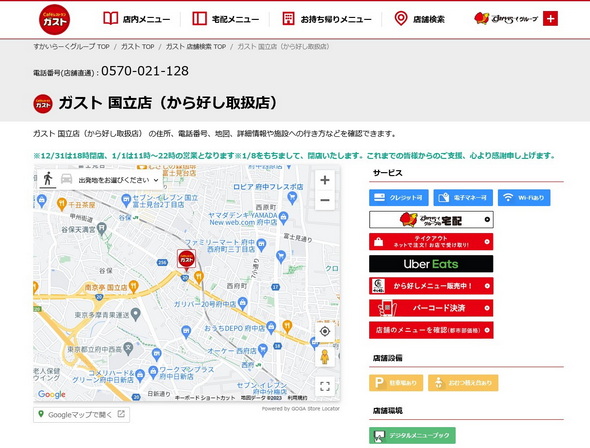Viewport: 590px width, 448px height.
Task: Click the デジタルメニューブック badge
Action: pos(412,435)
